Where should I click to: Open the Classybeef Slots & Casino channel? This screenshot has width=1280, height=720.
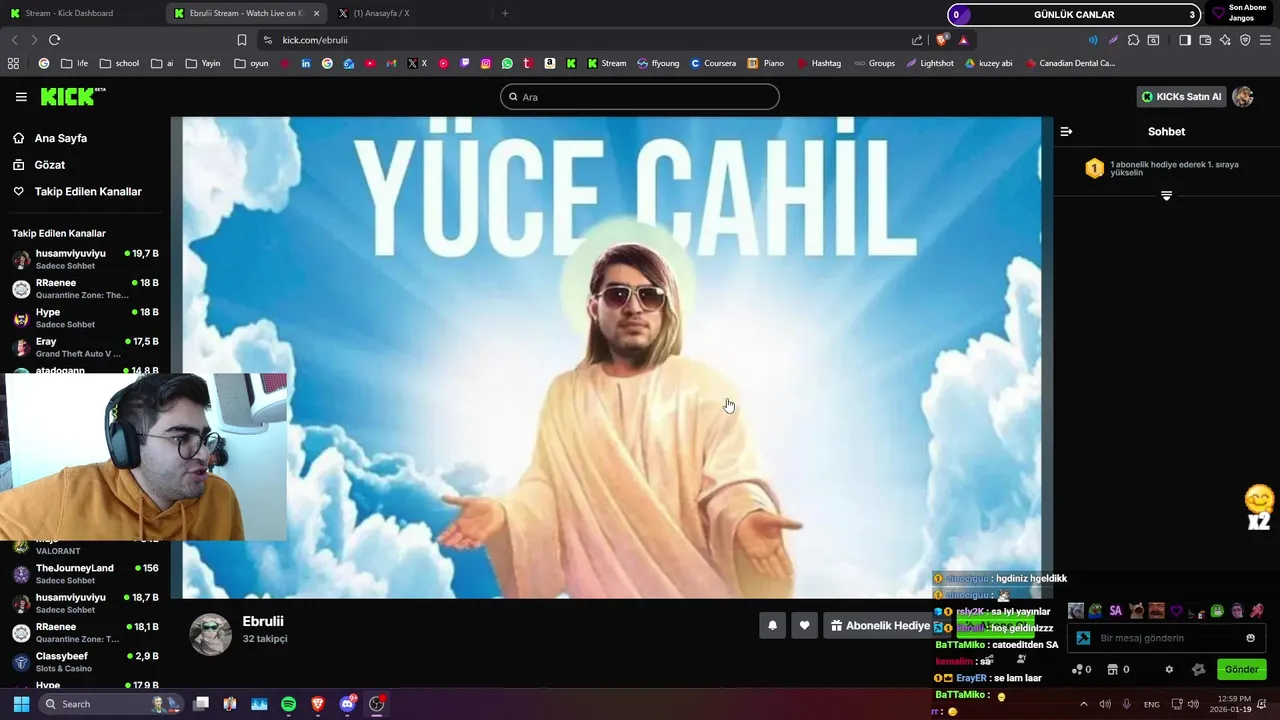85,662
